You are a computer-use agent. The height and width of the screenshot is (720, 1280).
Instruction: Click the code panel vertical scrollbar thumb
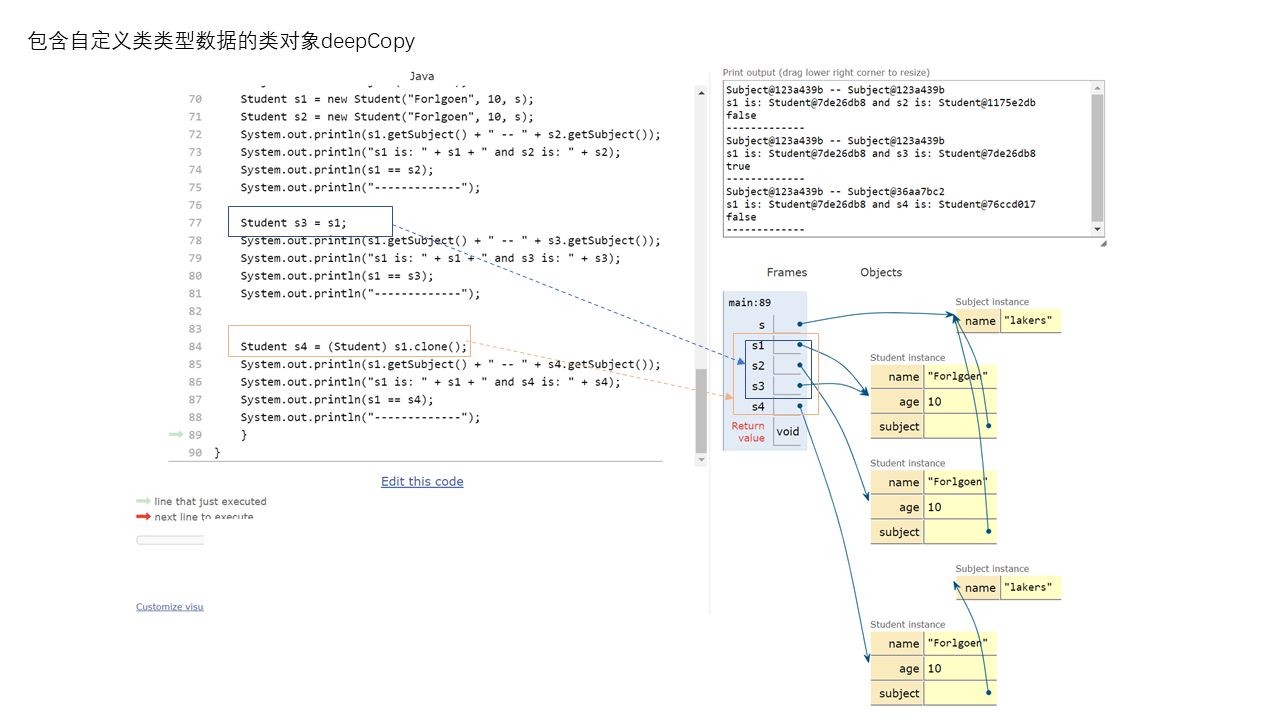pos(701,410)
